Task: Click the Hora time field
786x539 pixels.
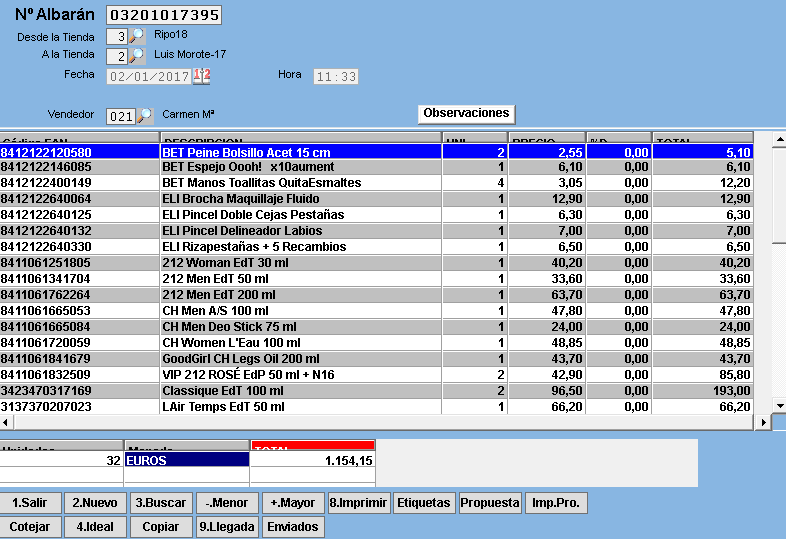Action: click(336, 77)
